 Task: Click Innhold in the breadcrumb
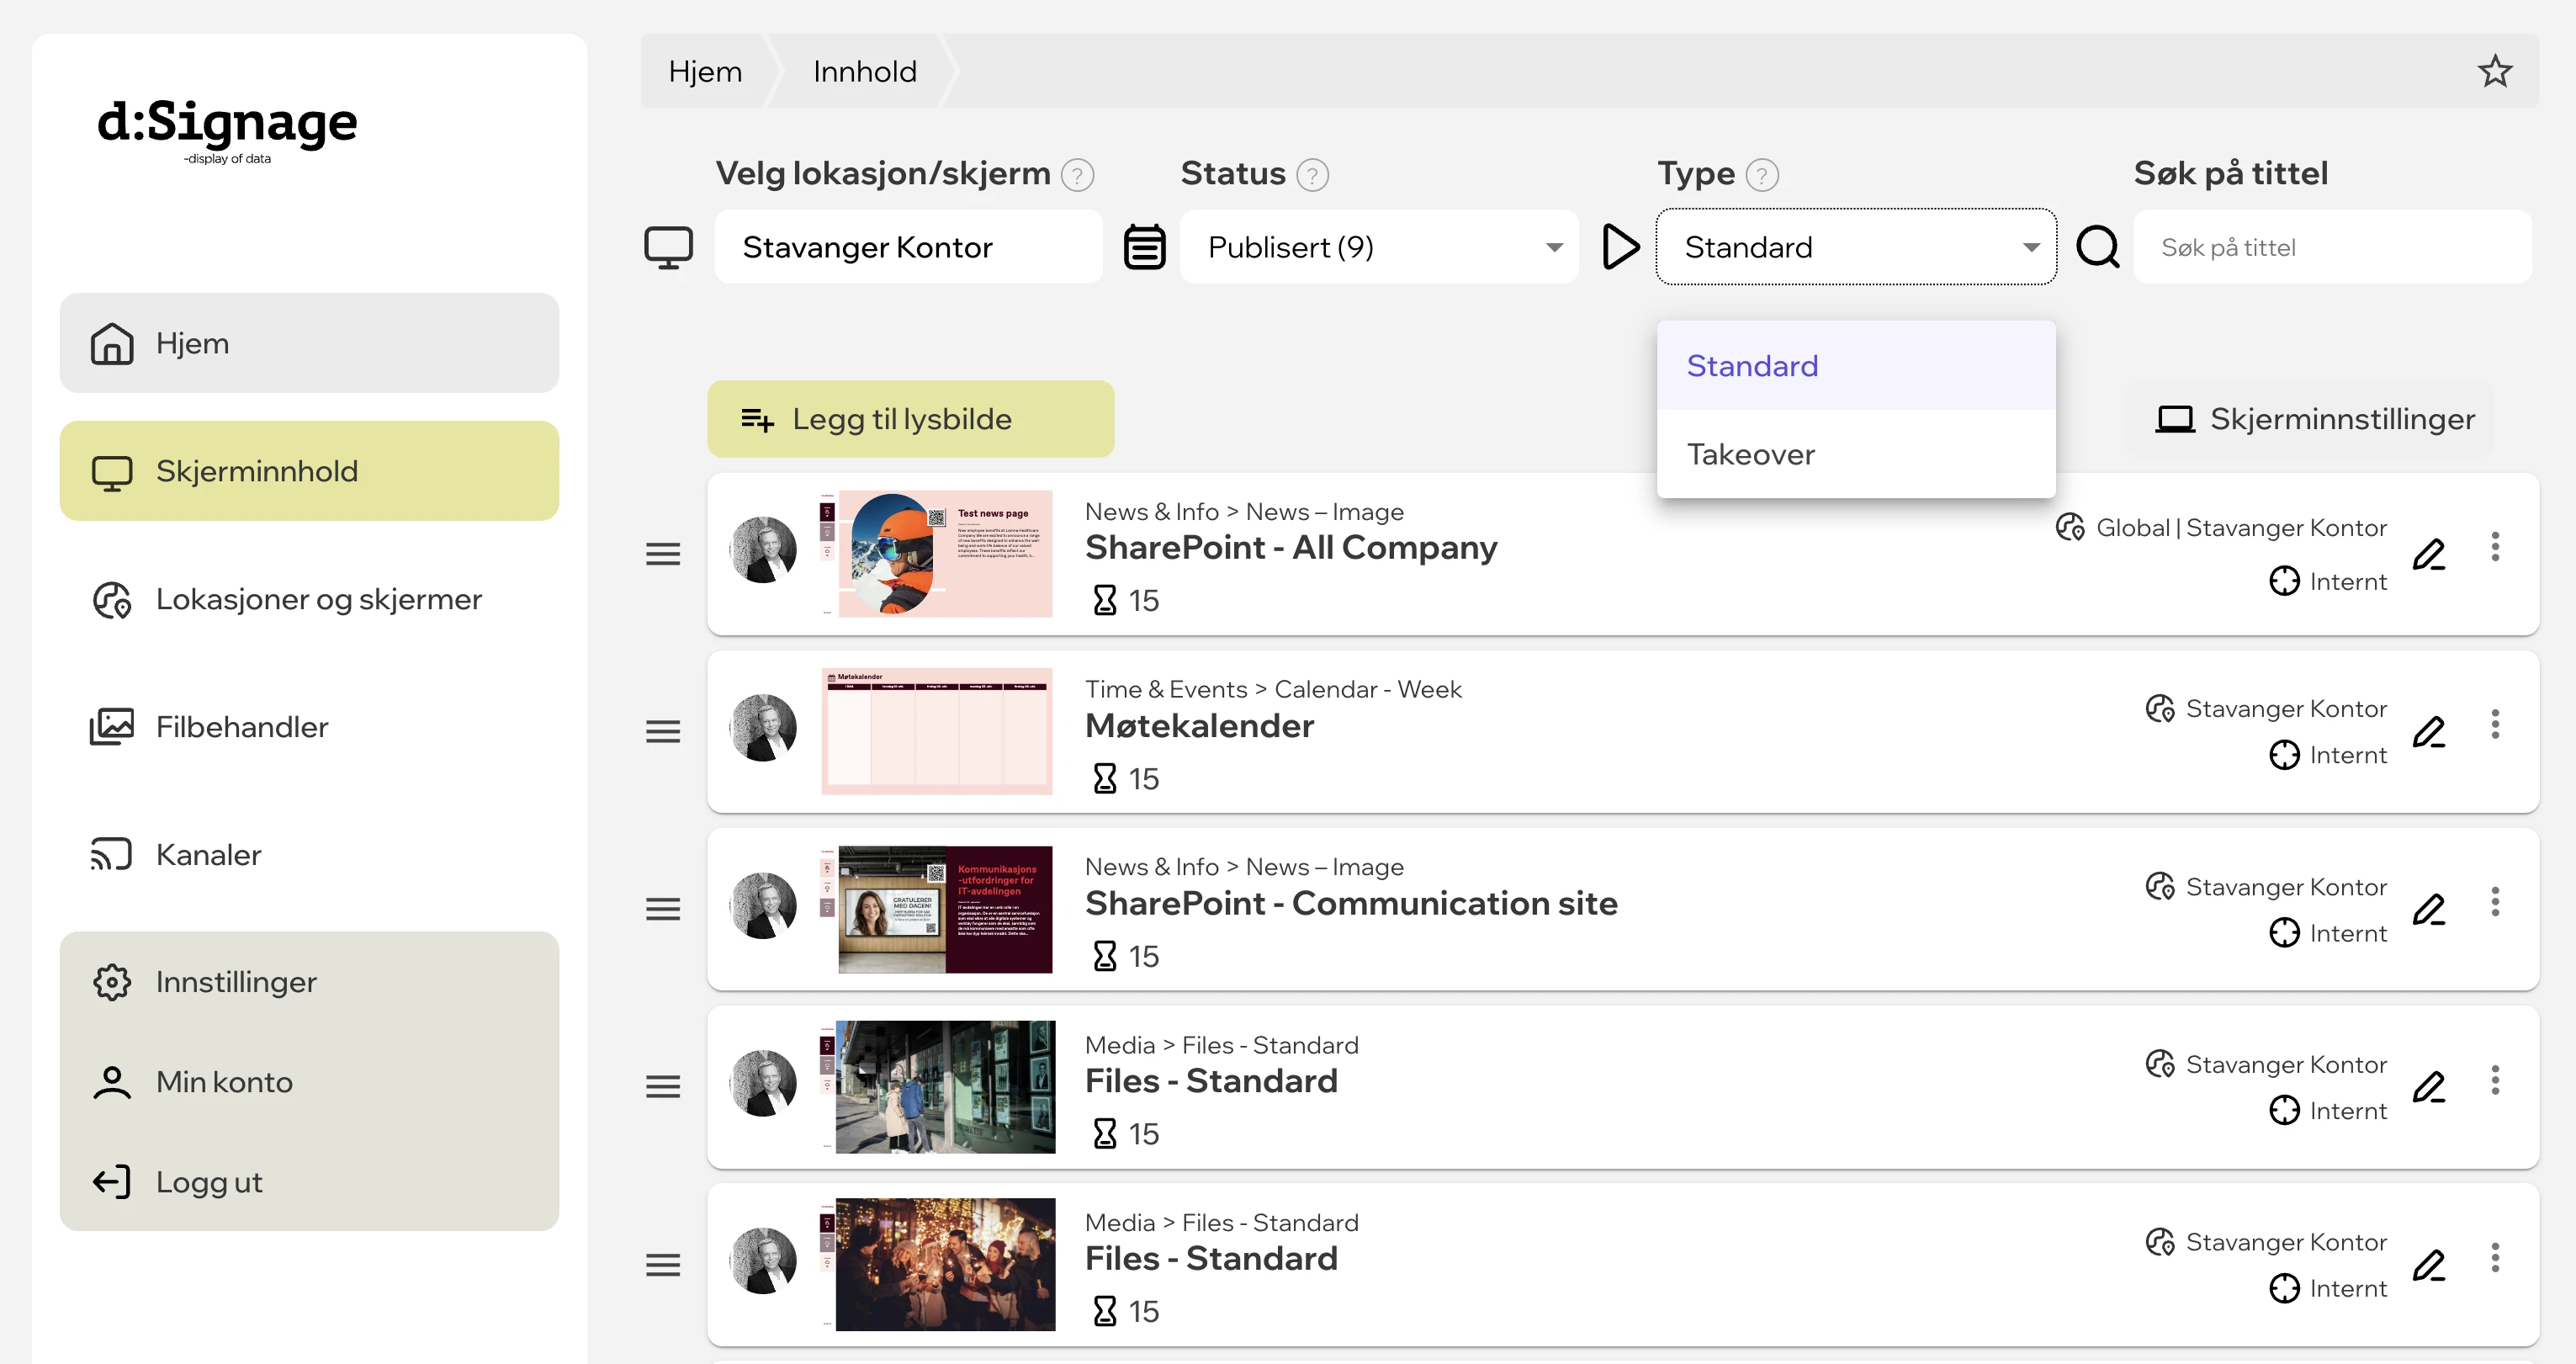click(864, 71)
